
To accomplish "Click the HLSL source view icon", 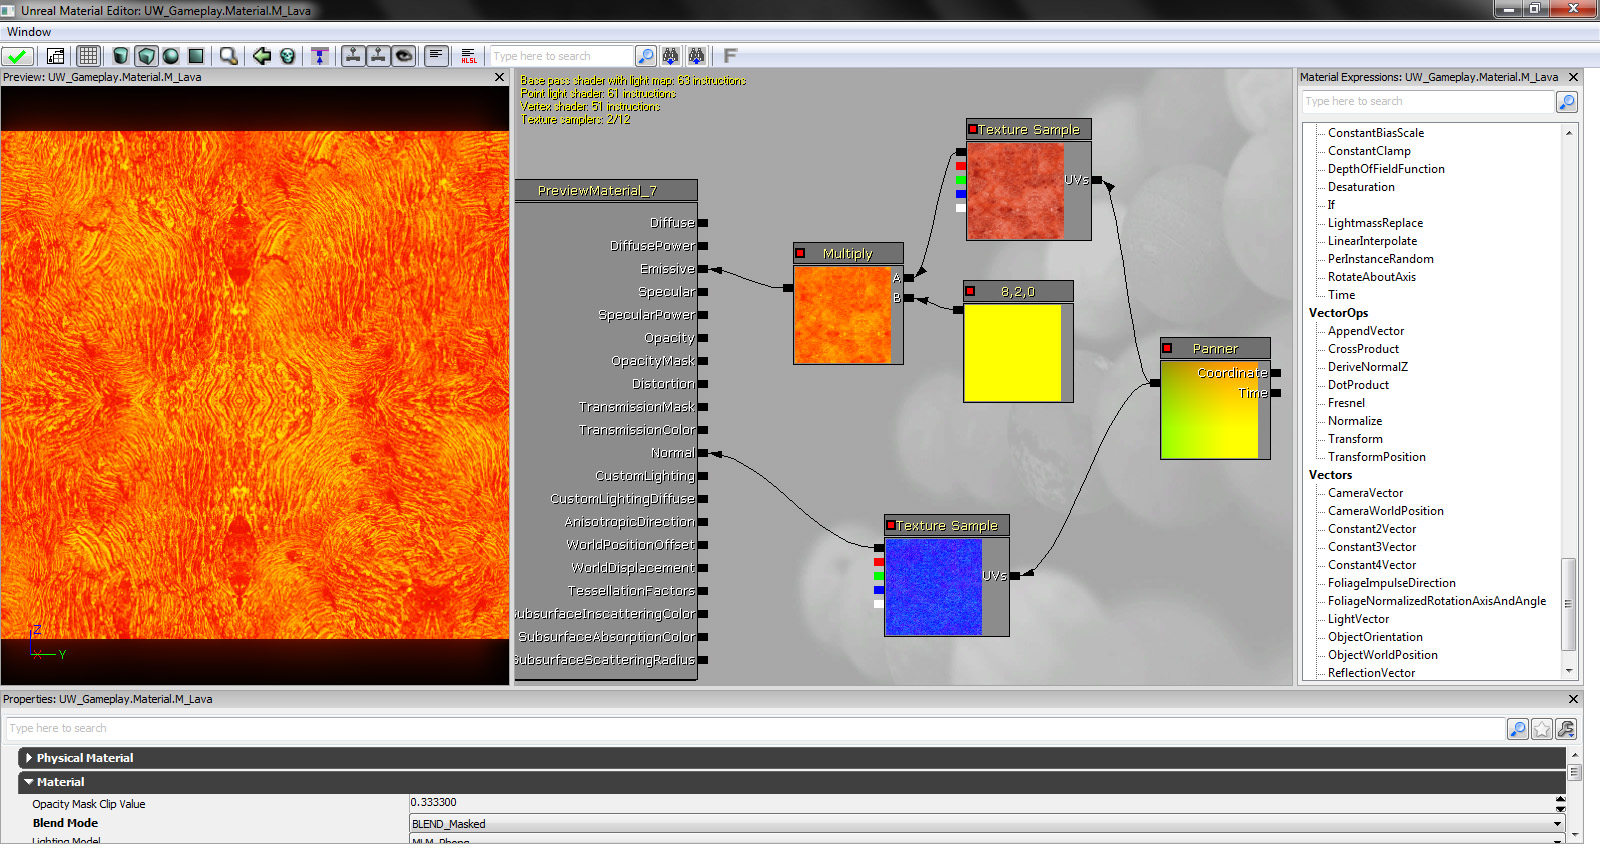I will (x=469, y=56).
